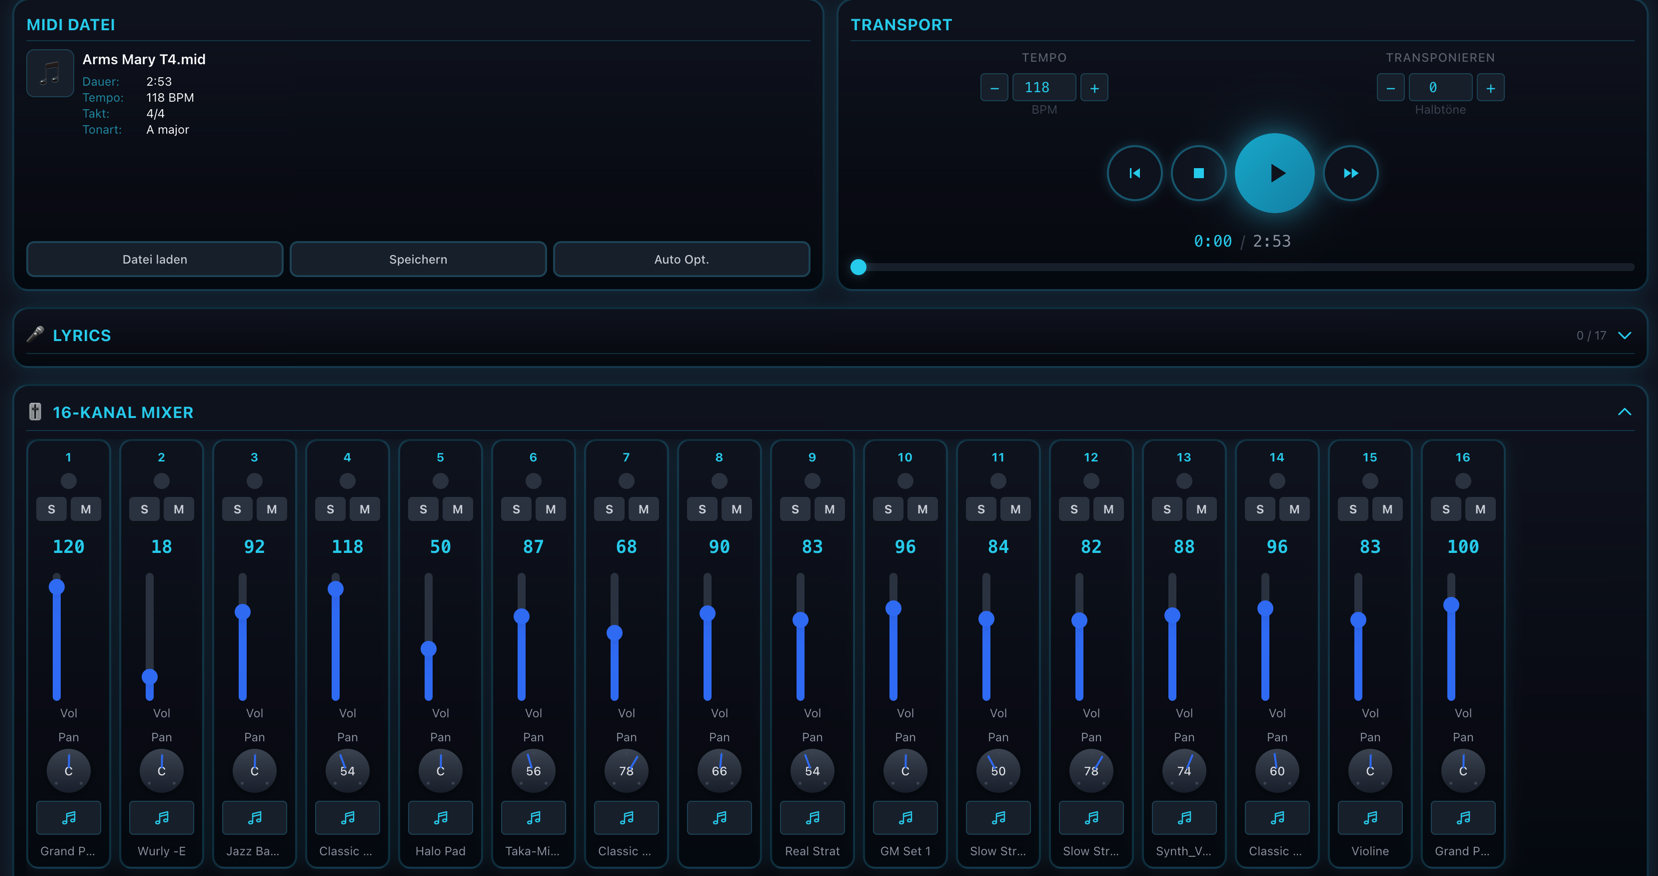Open instrument picker for channel 10 GM Set 1
The height and width of the screenshot is (876, 1658).
tap(905, 818)
